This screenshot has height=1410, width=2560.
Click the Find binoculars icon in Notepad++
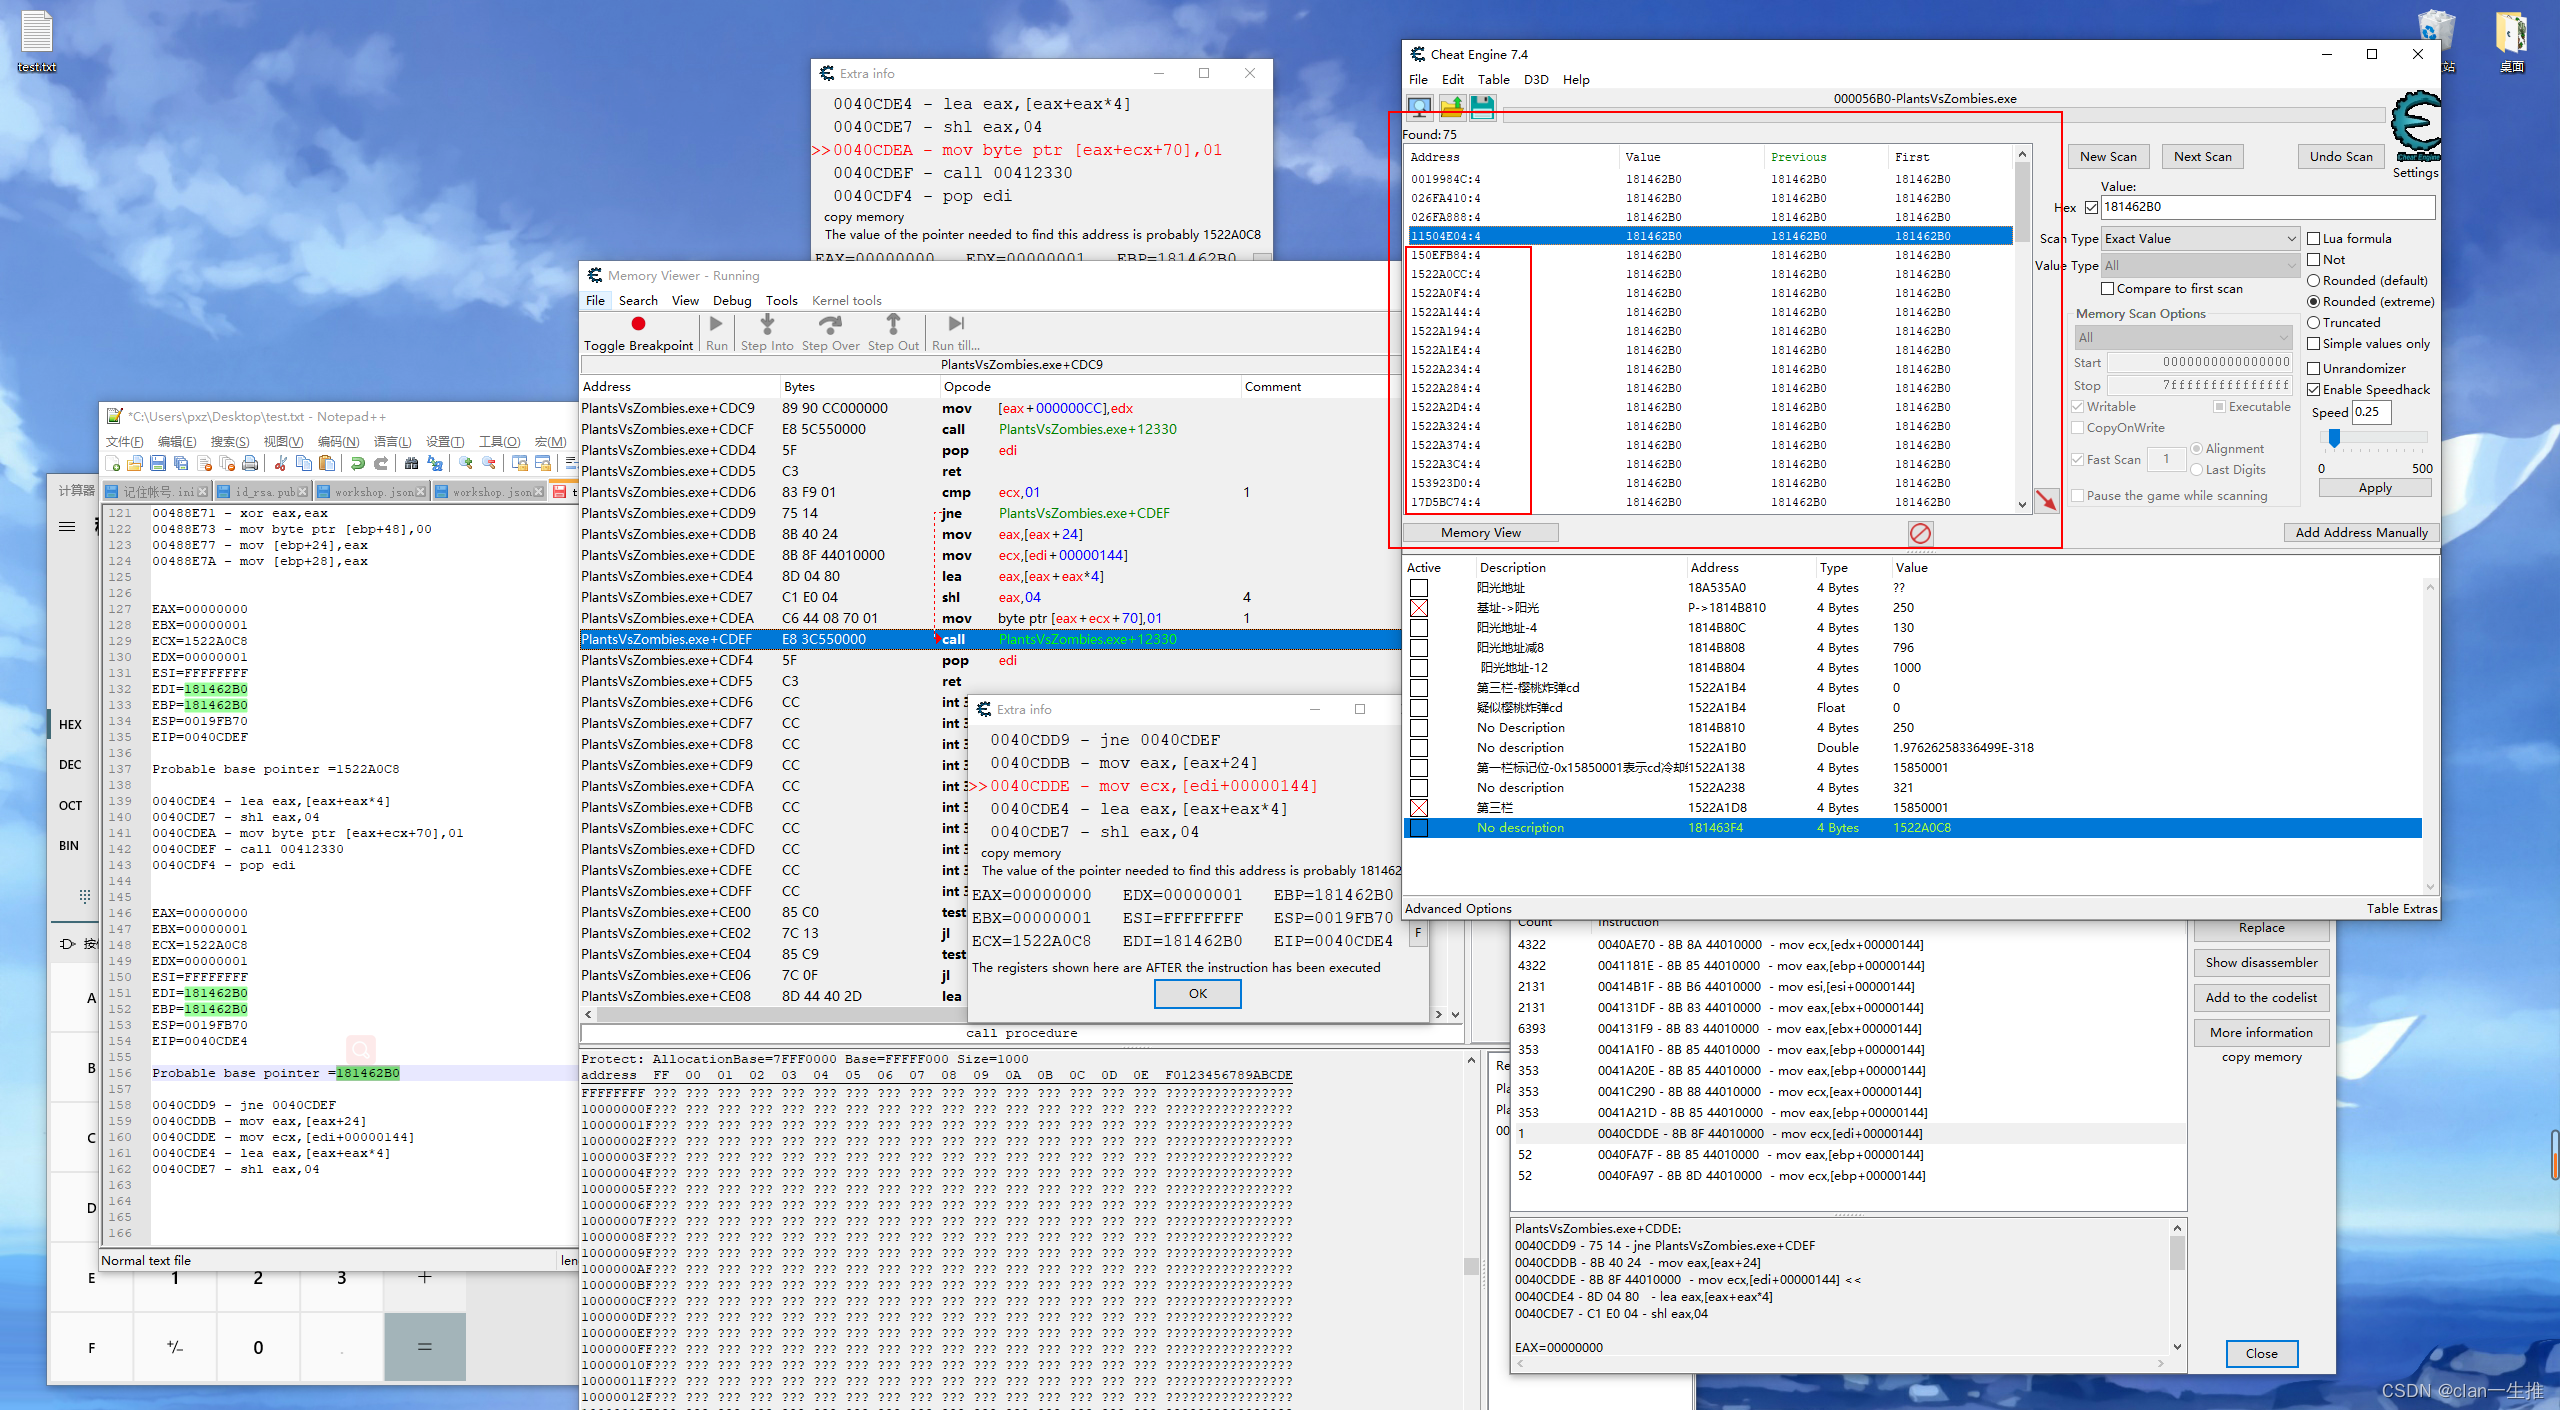click(x=412, y=463)
